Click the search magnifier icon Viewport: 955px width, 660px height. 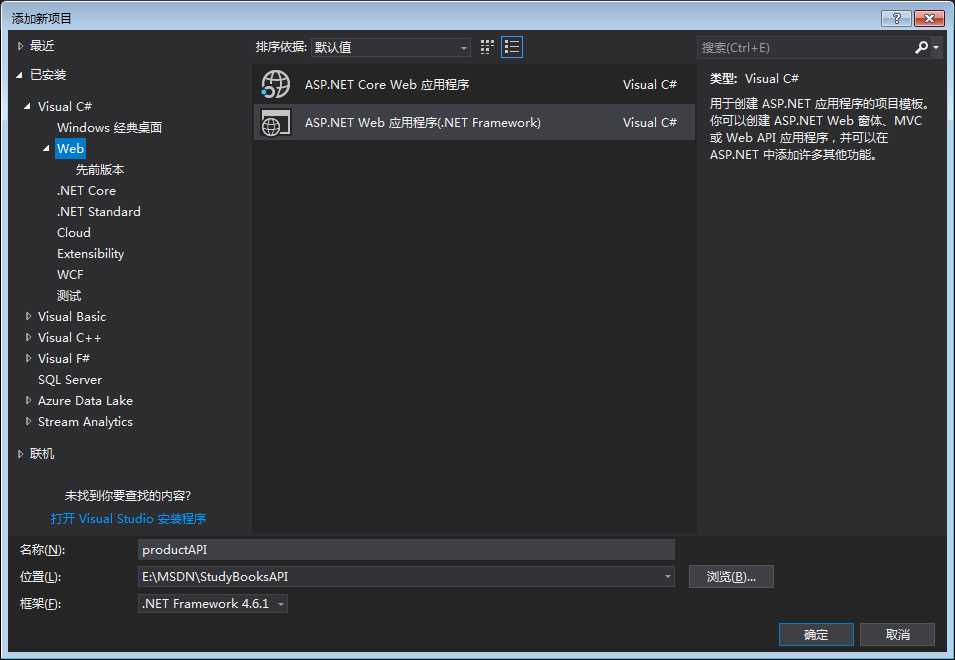(922, 47)
